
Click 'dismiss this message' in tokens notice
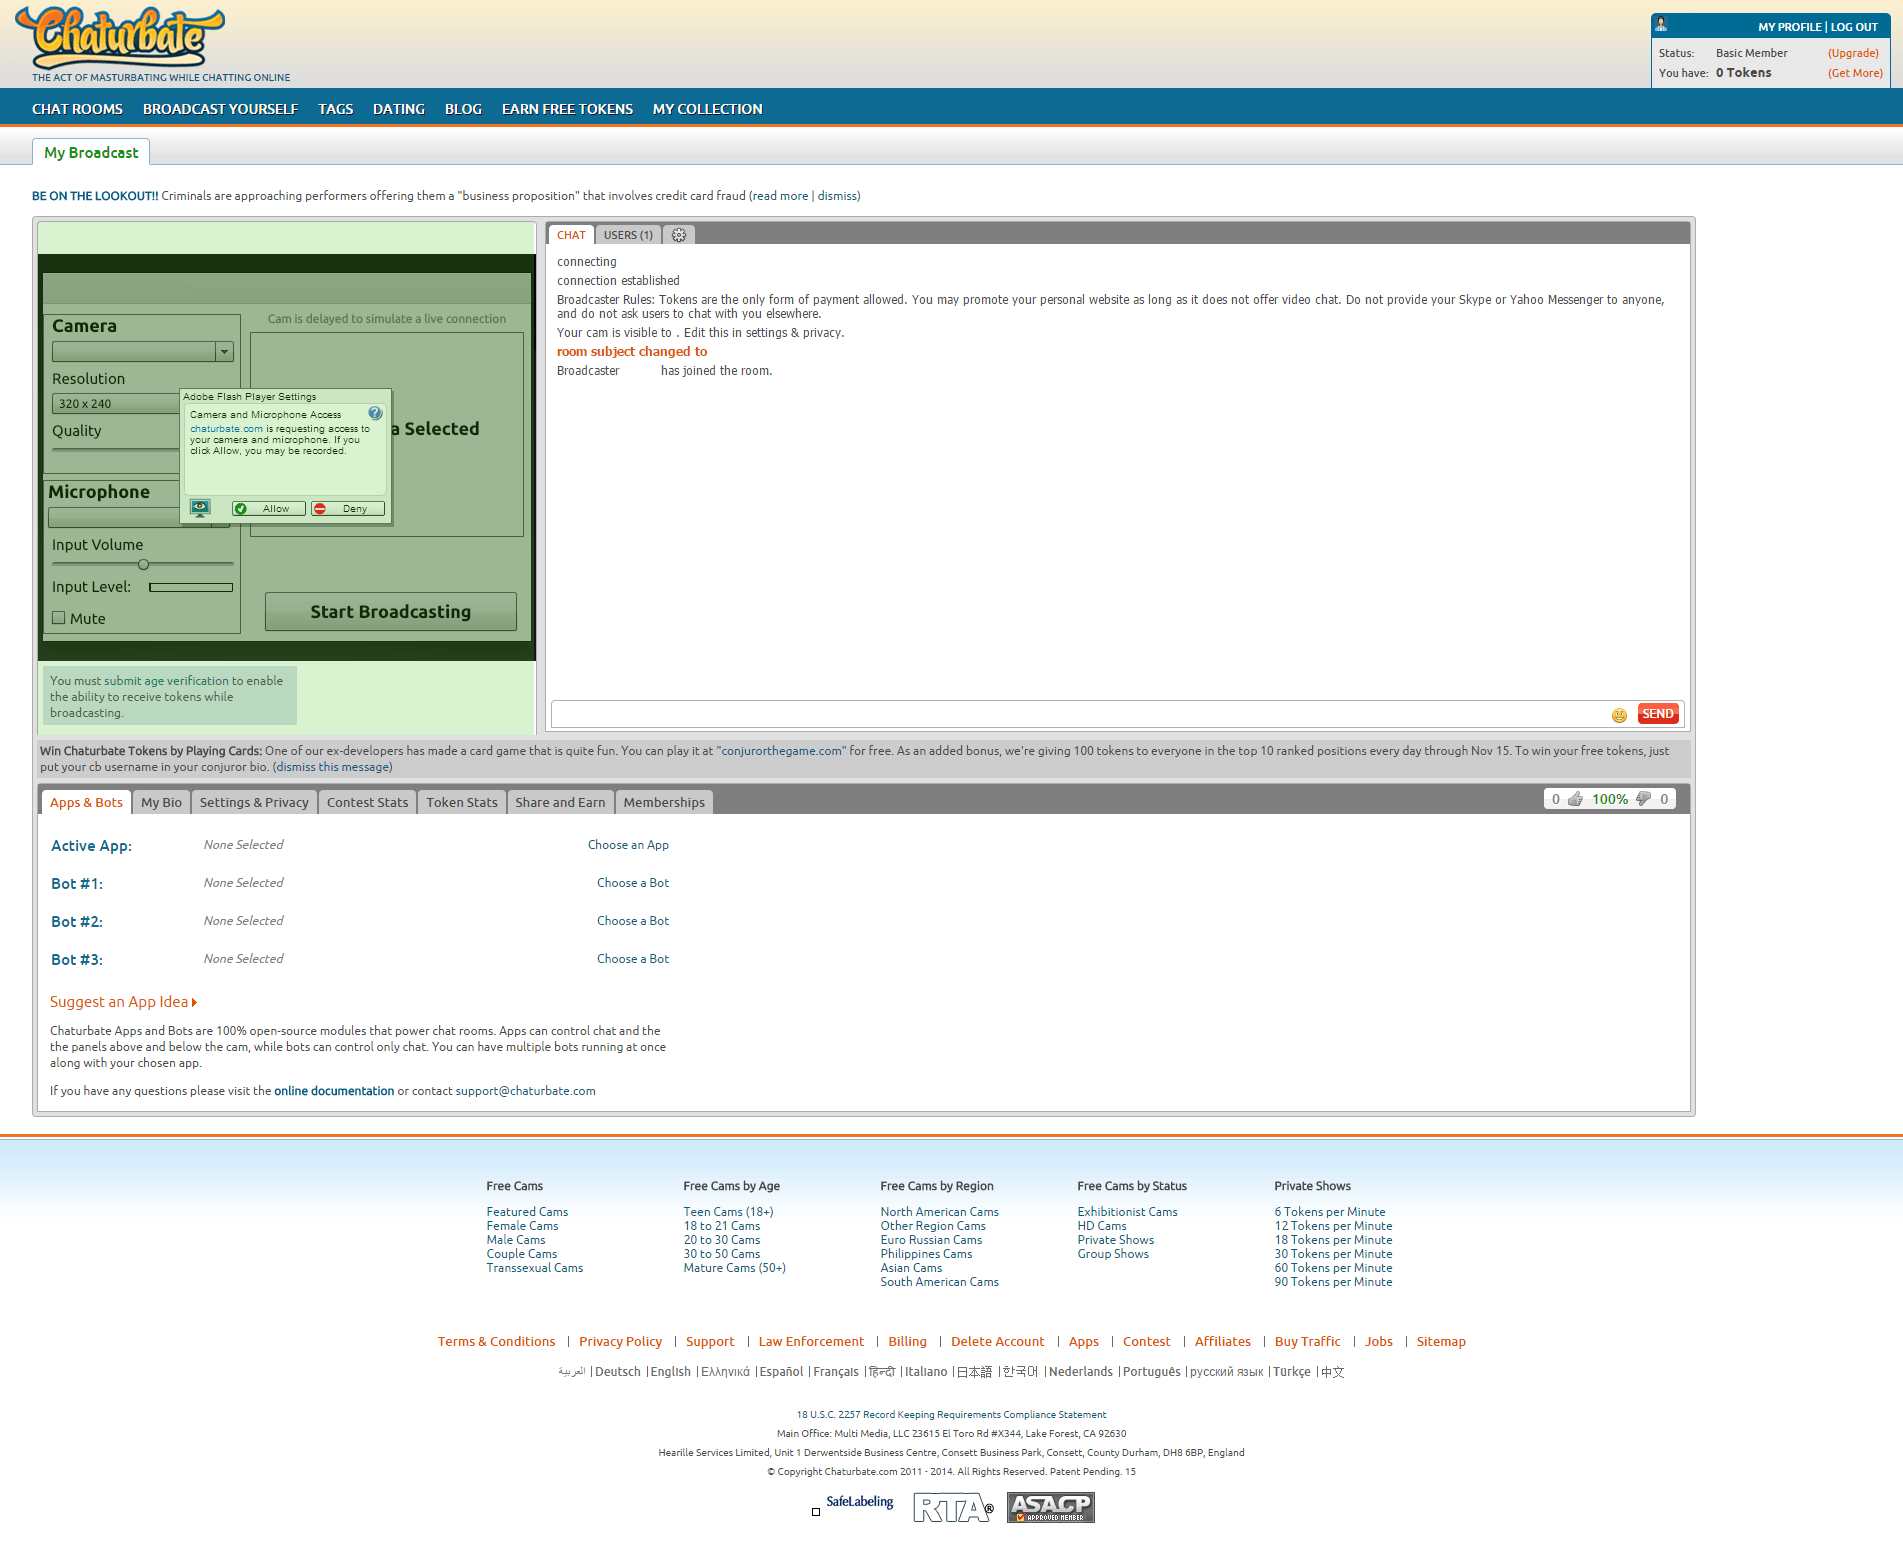(x=333, y=767)
